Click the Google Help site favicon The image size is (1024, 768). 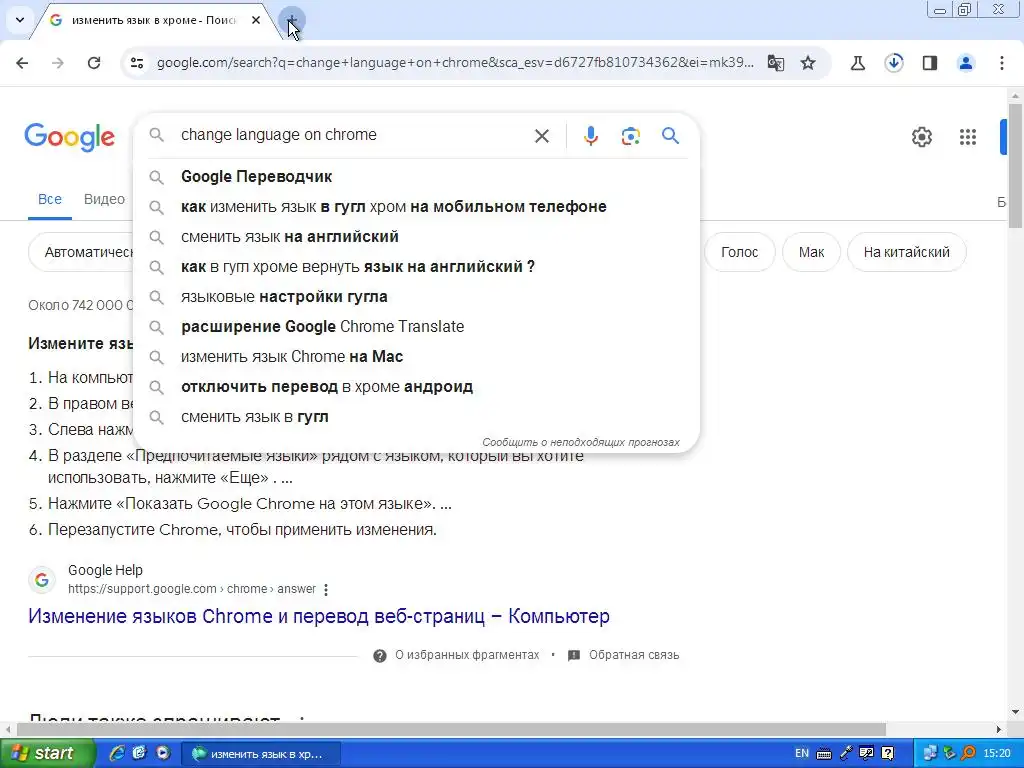[42, 579]
